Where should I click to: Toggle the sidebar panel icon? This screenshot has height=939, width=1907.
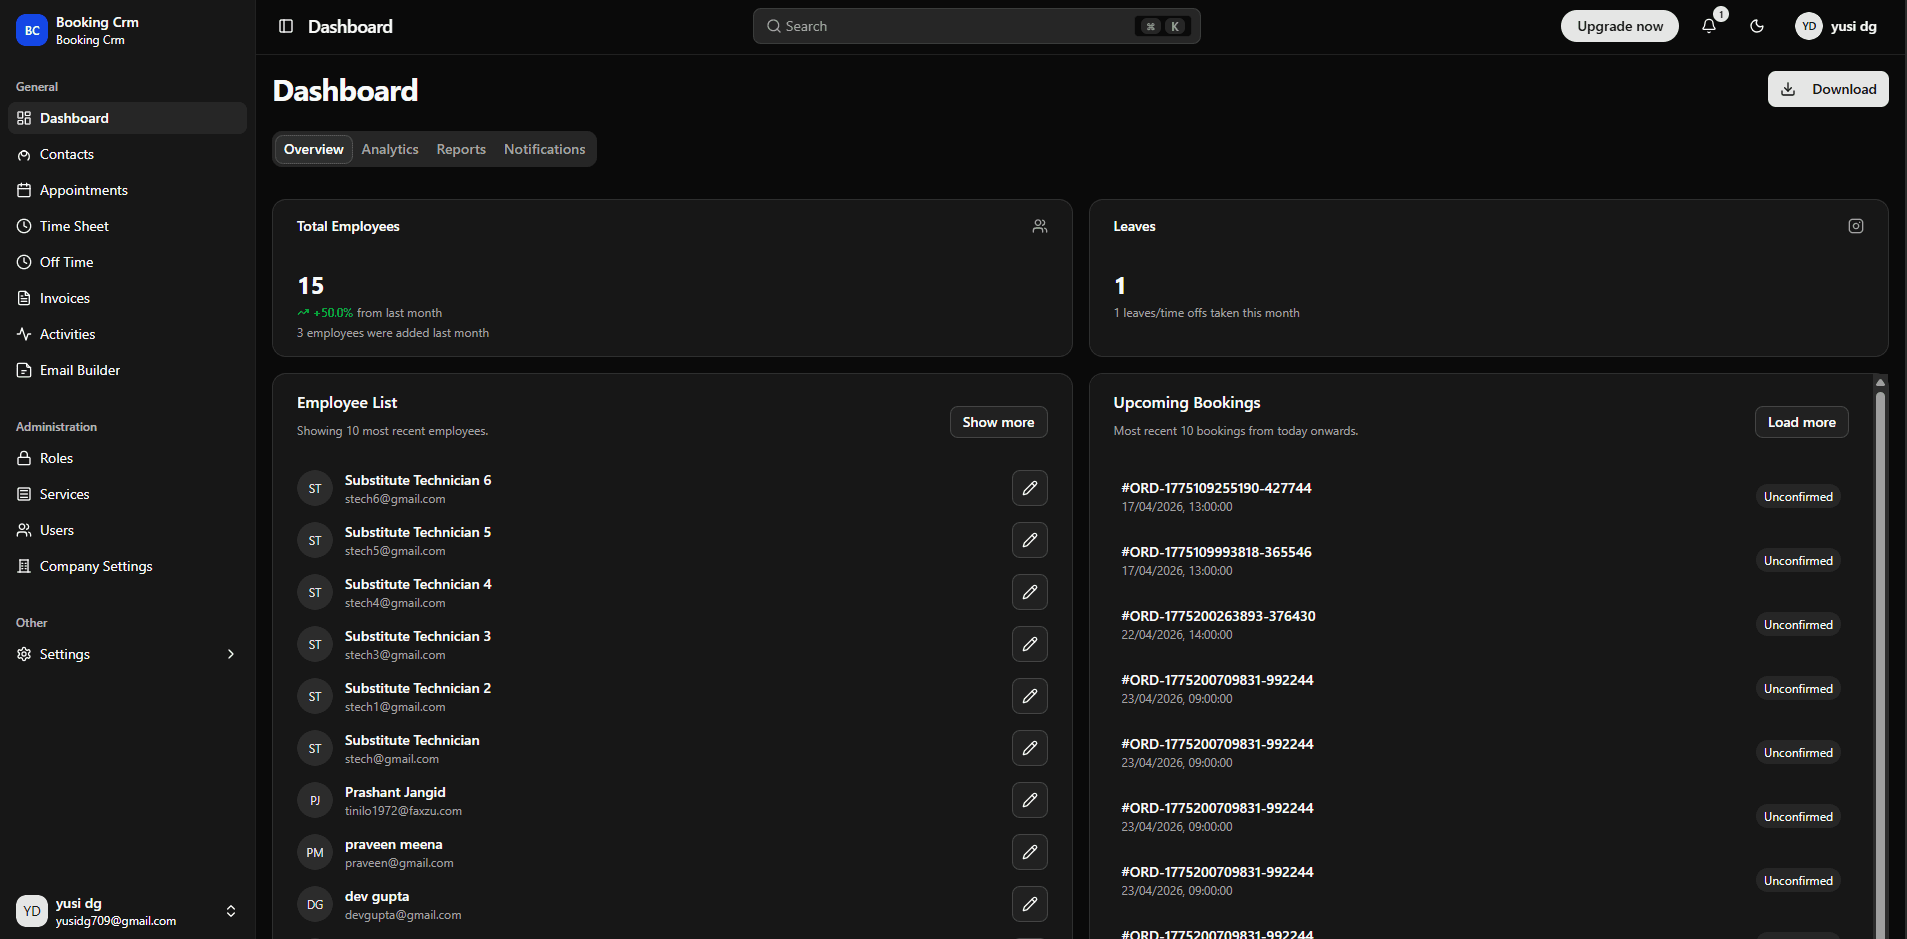[286, 26]
